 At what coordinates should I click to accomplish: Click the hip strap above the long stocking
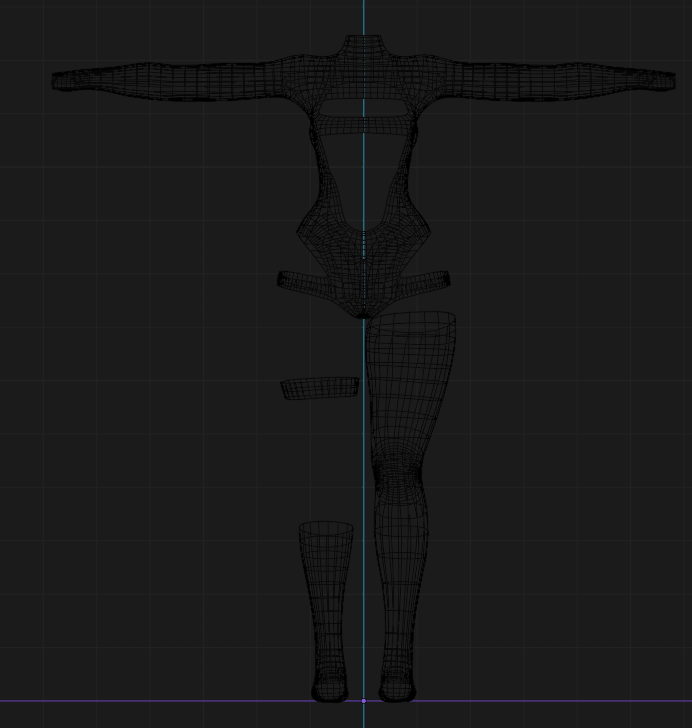tap(426, 281)
